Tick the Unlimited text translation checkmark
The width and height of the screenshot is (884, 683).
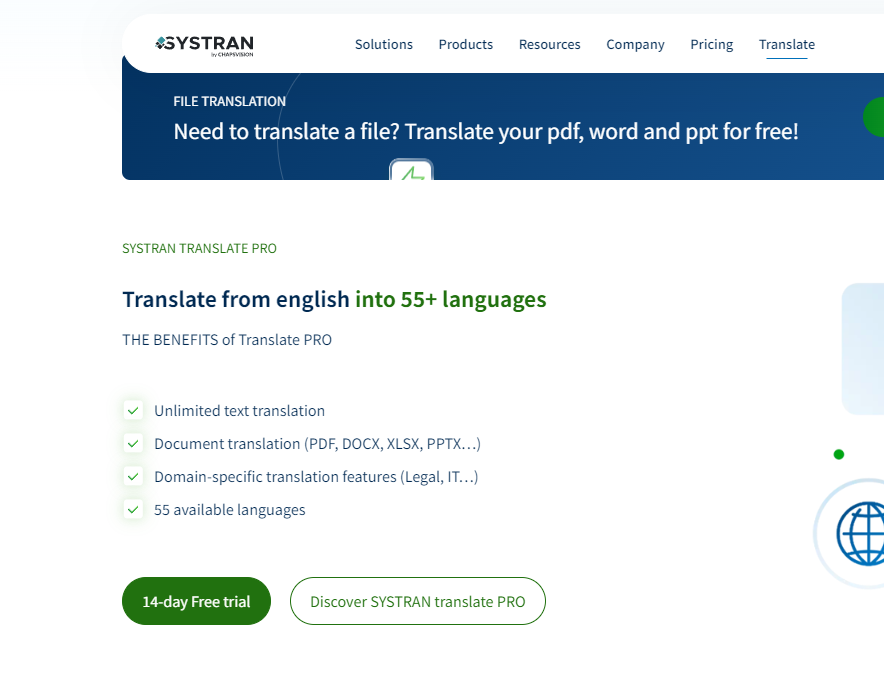coord(133,410)
